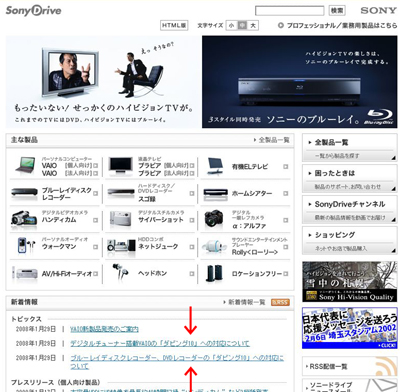This screenshot has height=392, width=400.
Task: Click the VAIO laptop product icon
Action: point(25,166)
